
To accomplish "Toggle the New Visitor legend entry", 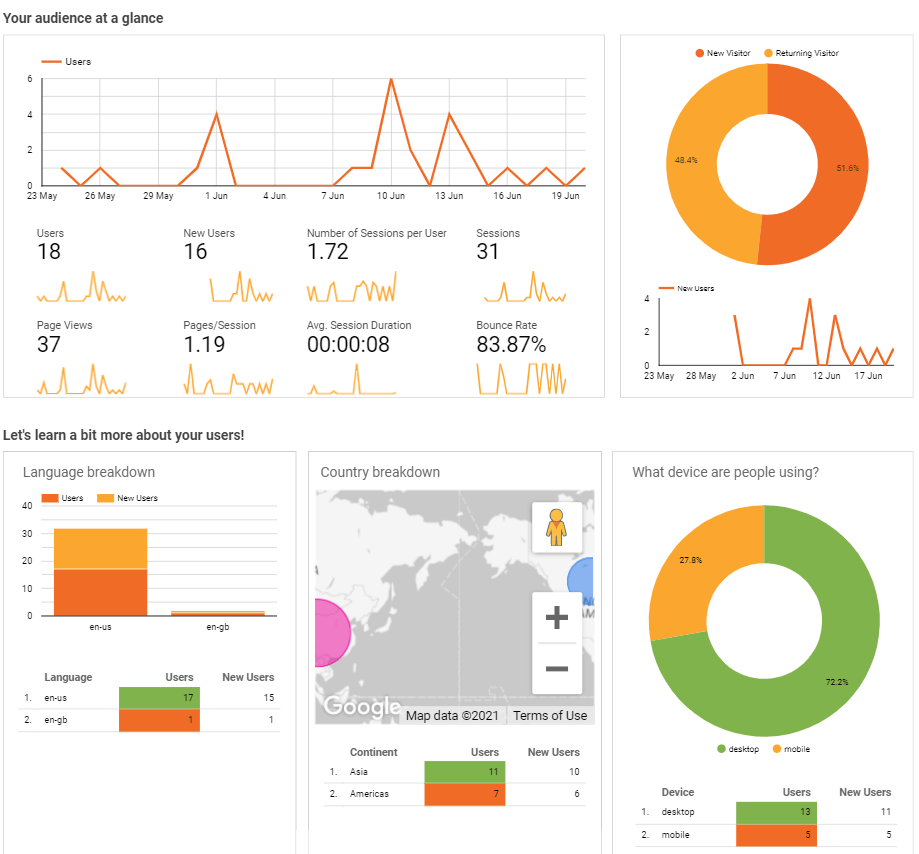I will click(700, 53).
